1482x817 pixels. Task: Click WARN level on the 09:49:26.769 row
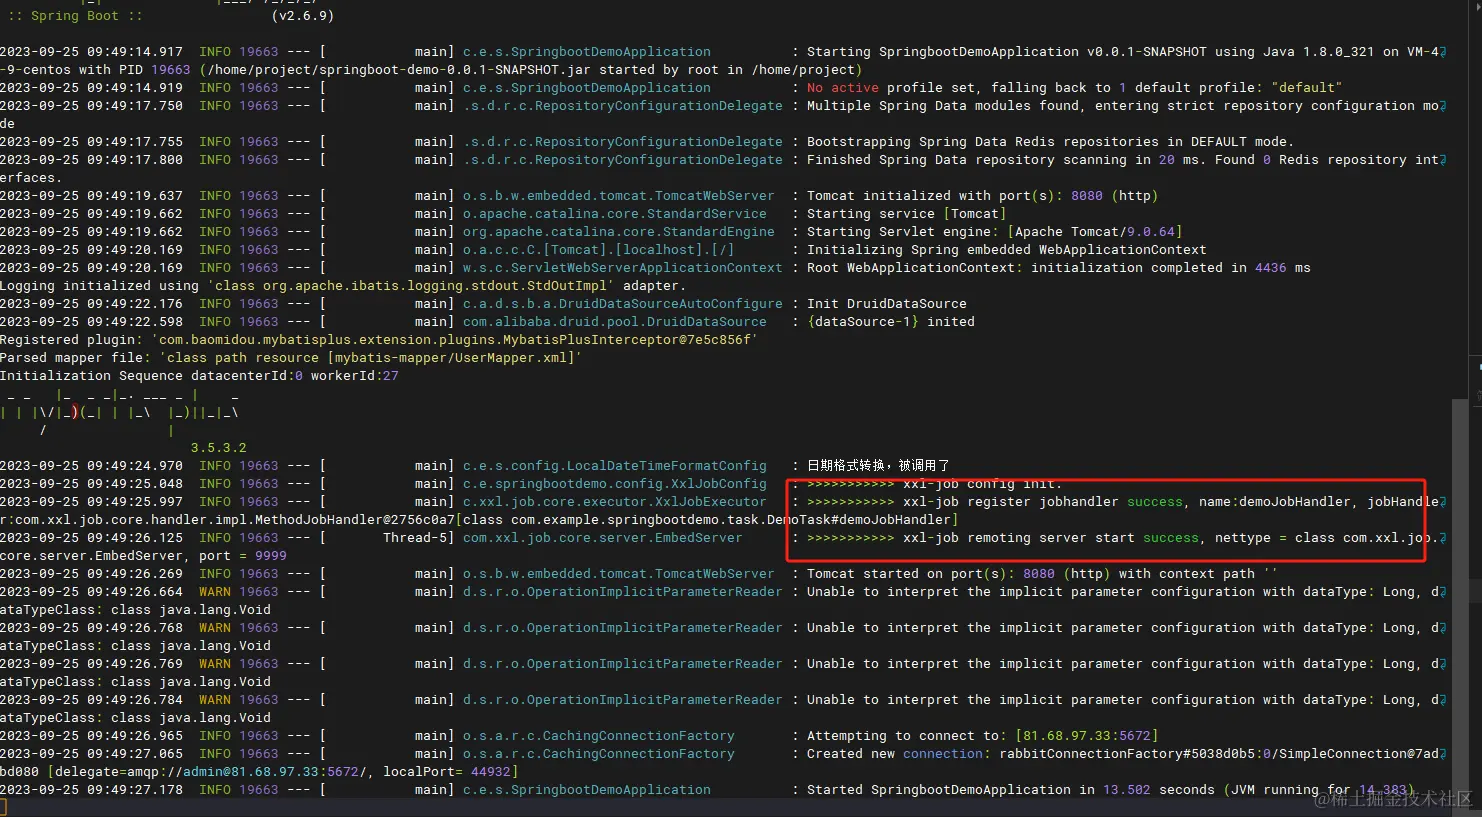tap(215, 664)
